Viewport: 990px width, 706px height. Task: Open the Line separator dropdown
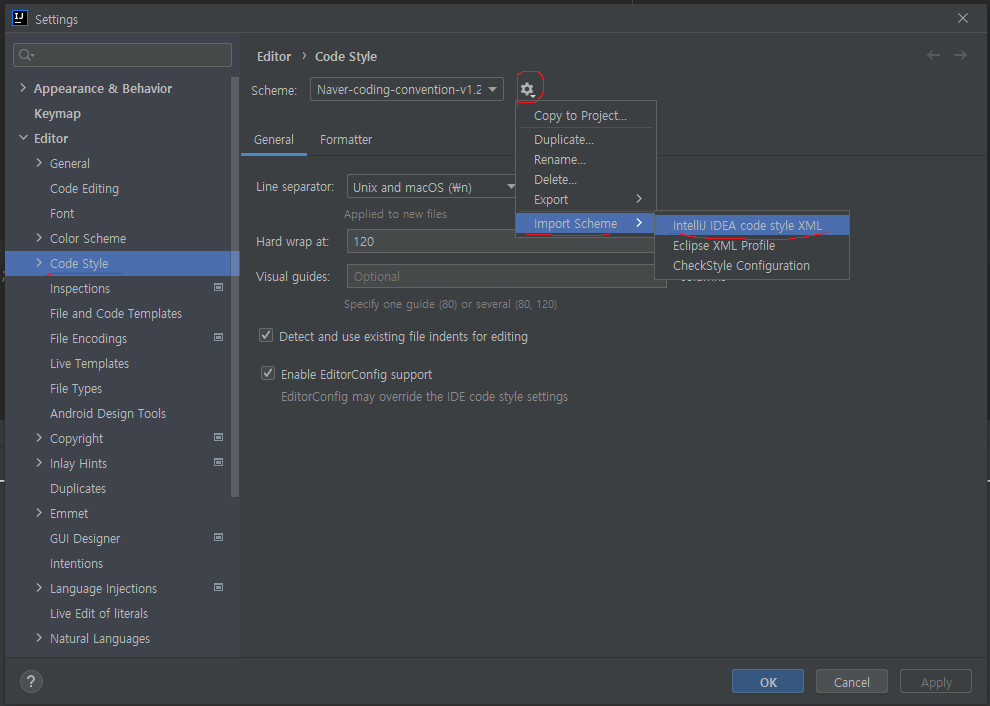(x=432, y=187)
